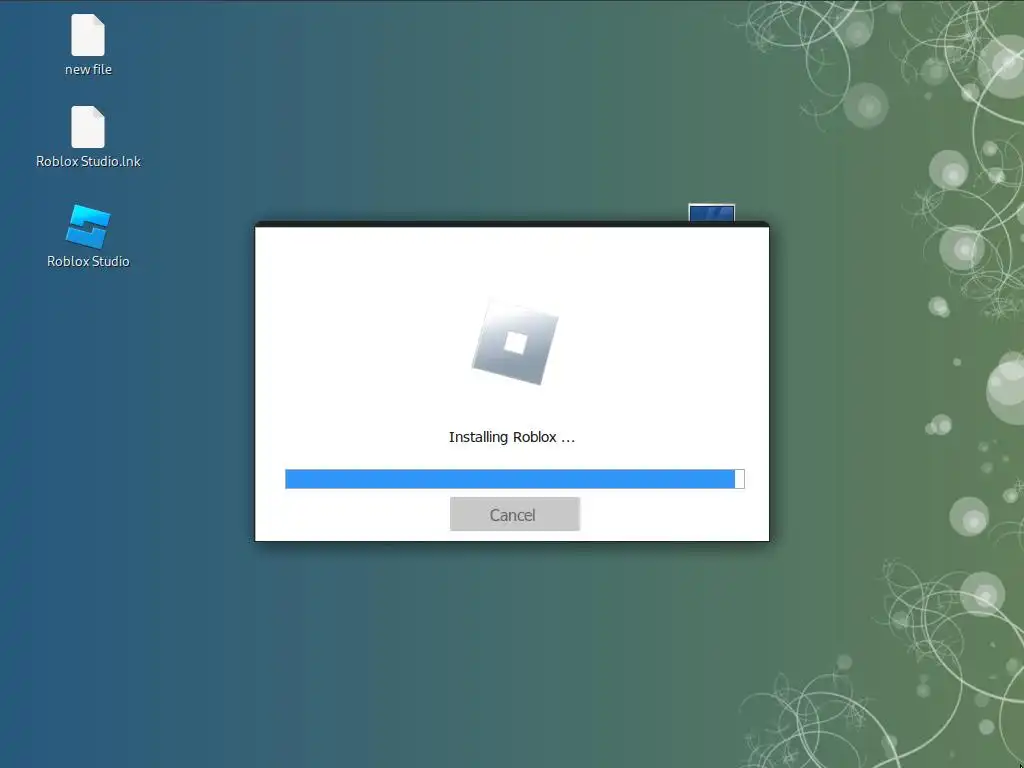Launch the blue Roblox Studio desktop shortcut

click(88, 227)
